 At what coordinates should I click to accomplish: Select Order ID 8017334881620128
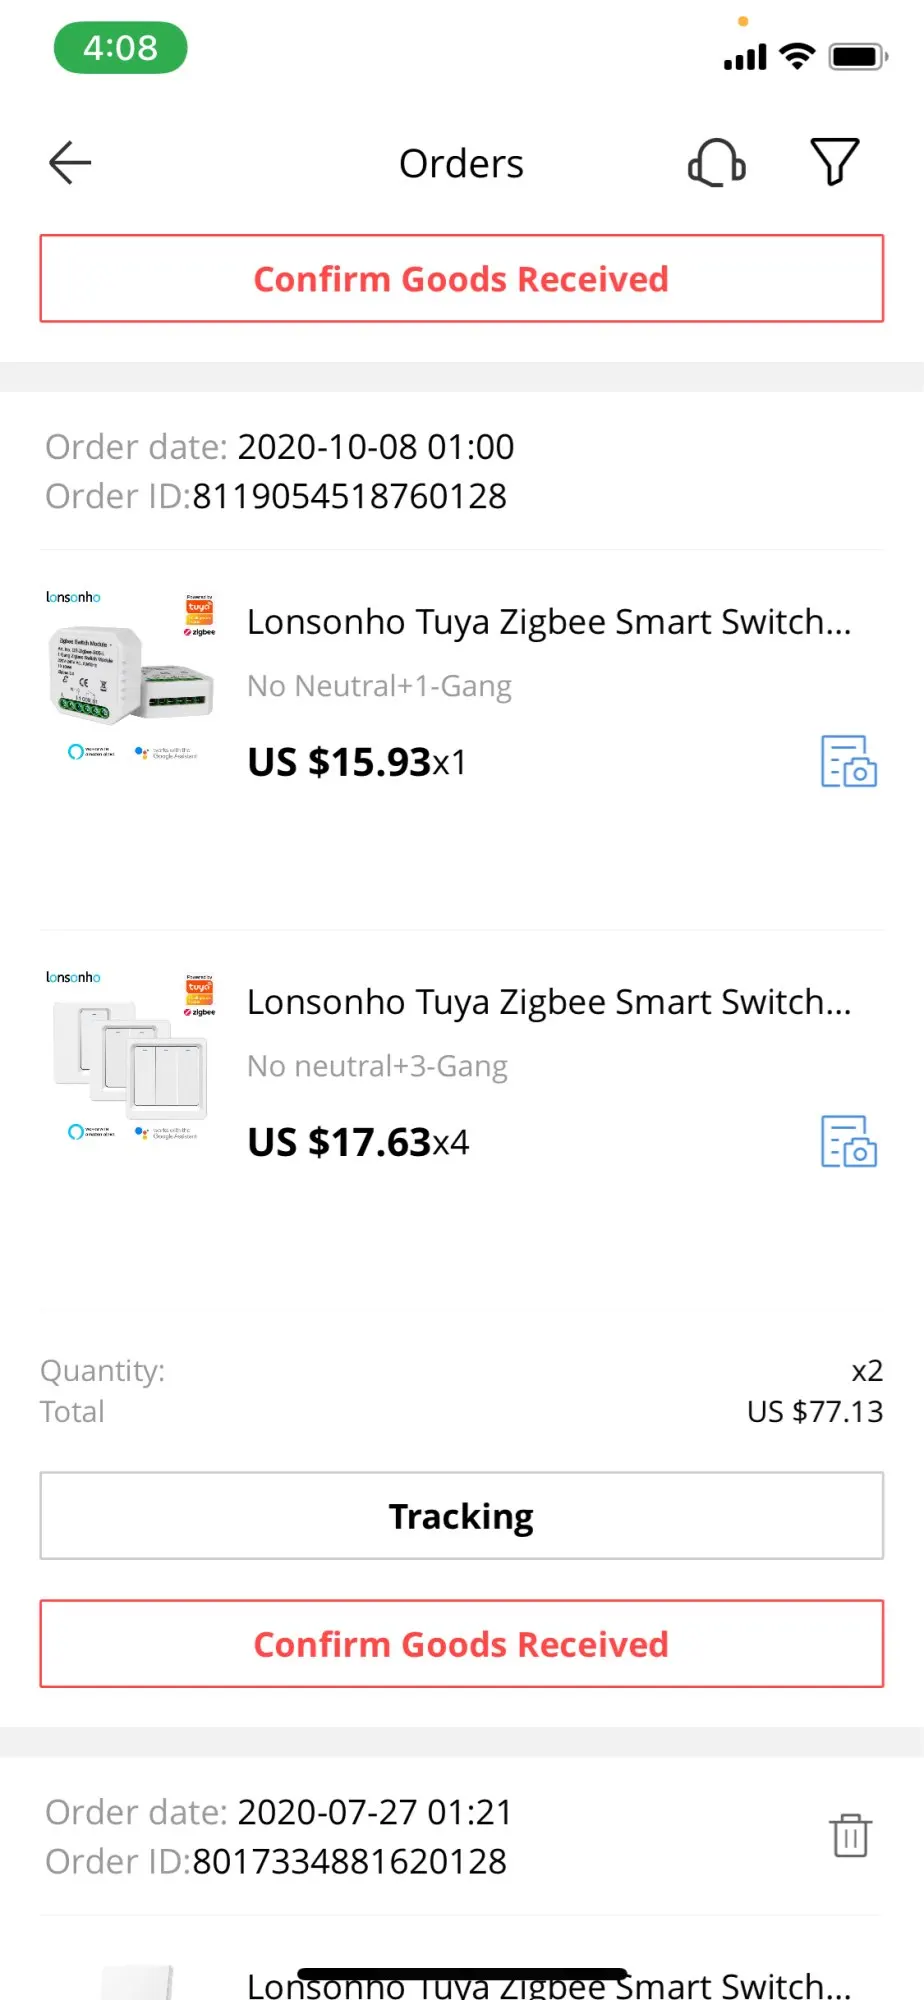(x=349, y=1861)
